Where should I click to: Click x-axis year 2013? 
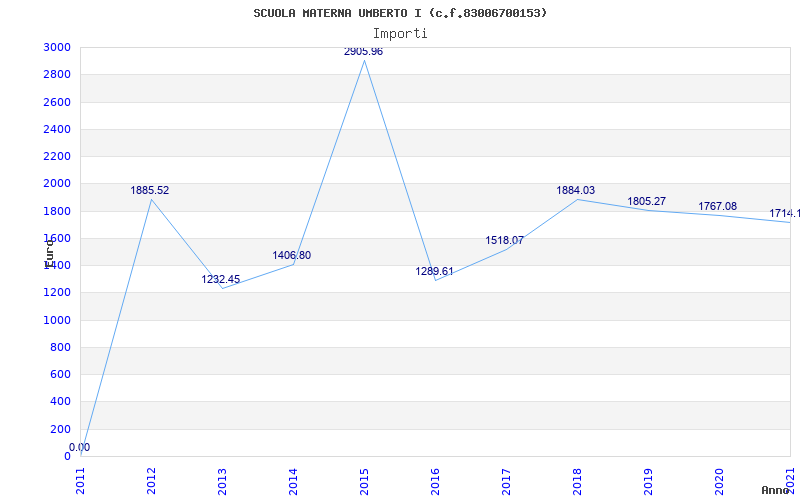point(222,481)
